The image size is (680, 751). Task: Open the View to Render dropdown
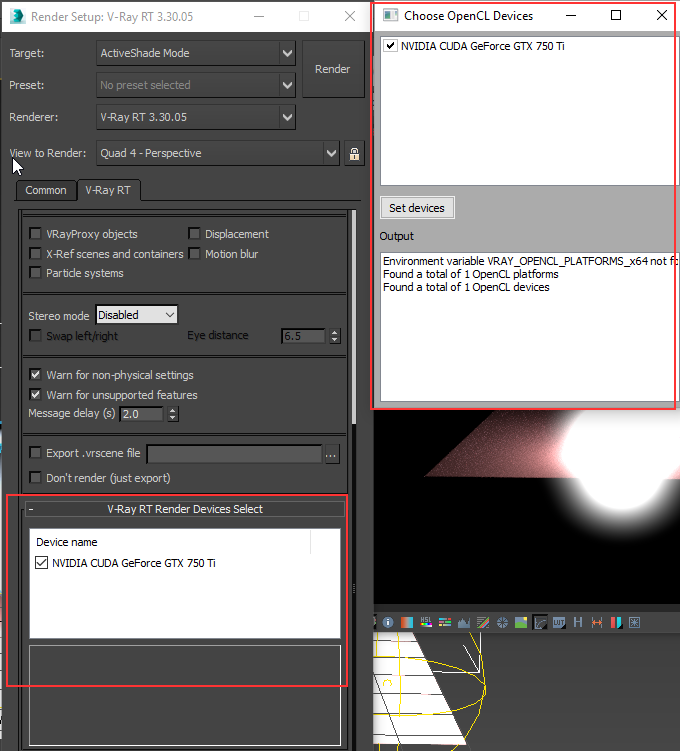[218, 153]
